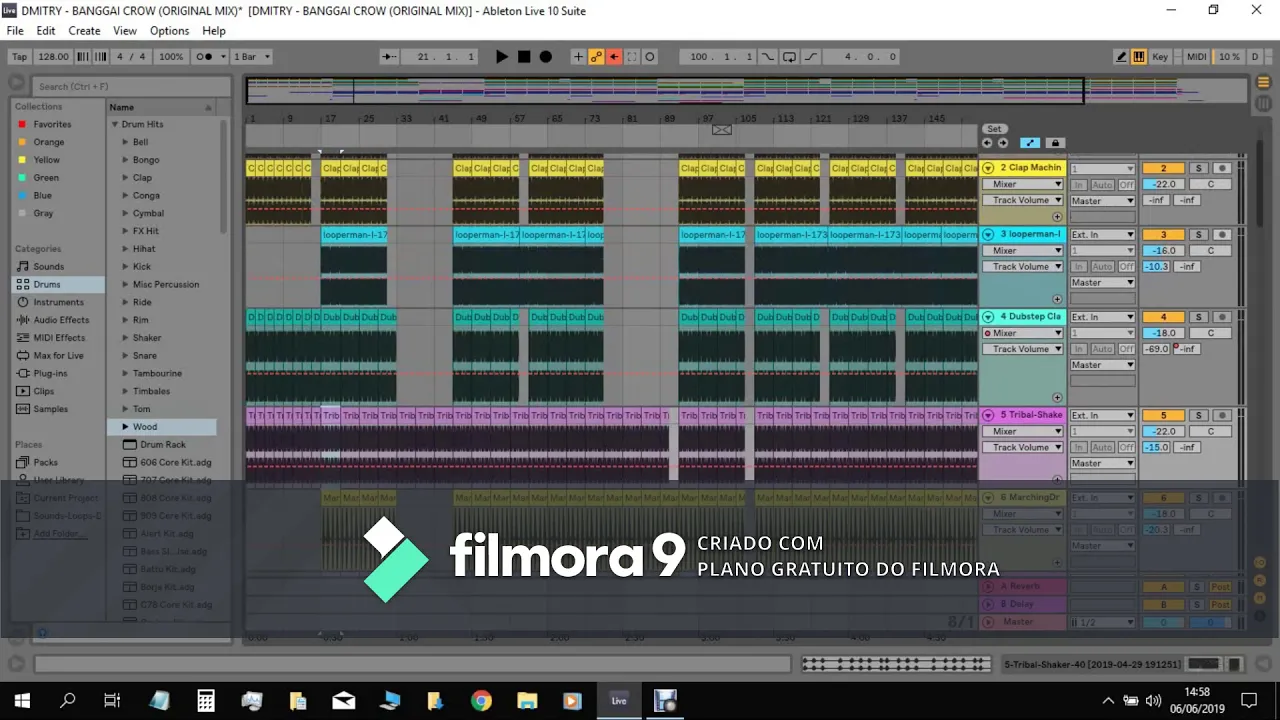
Task: Open Packs under Places
Action: [x=45, y=463]
